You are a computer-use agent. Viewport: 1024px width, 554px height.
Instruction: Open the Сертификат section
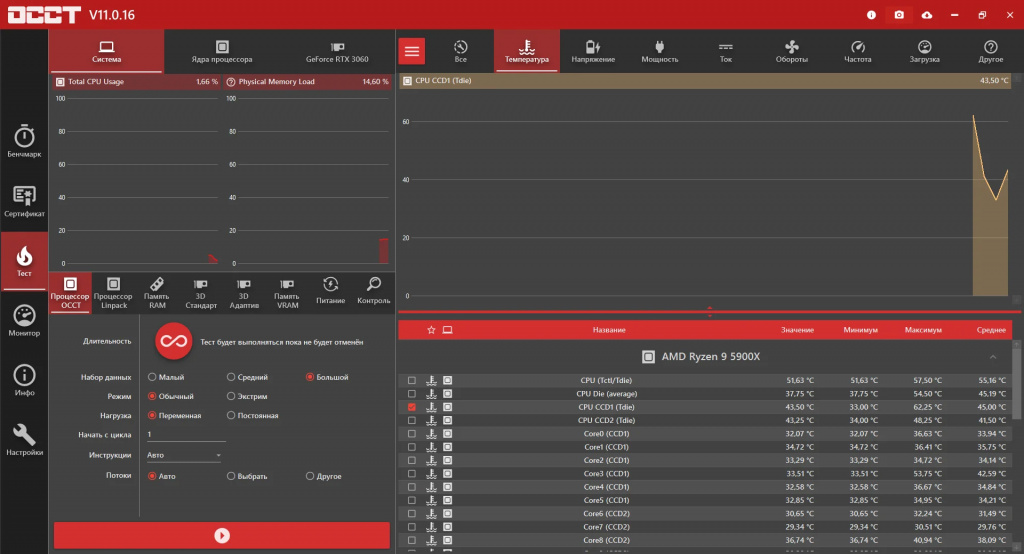pos(24,201)
